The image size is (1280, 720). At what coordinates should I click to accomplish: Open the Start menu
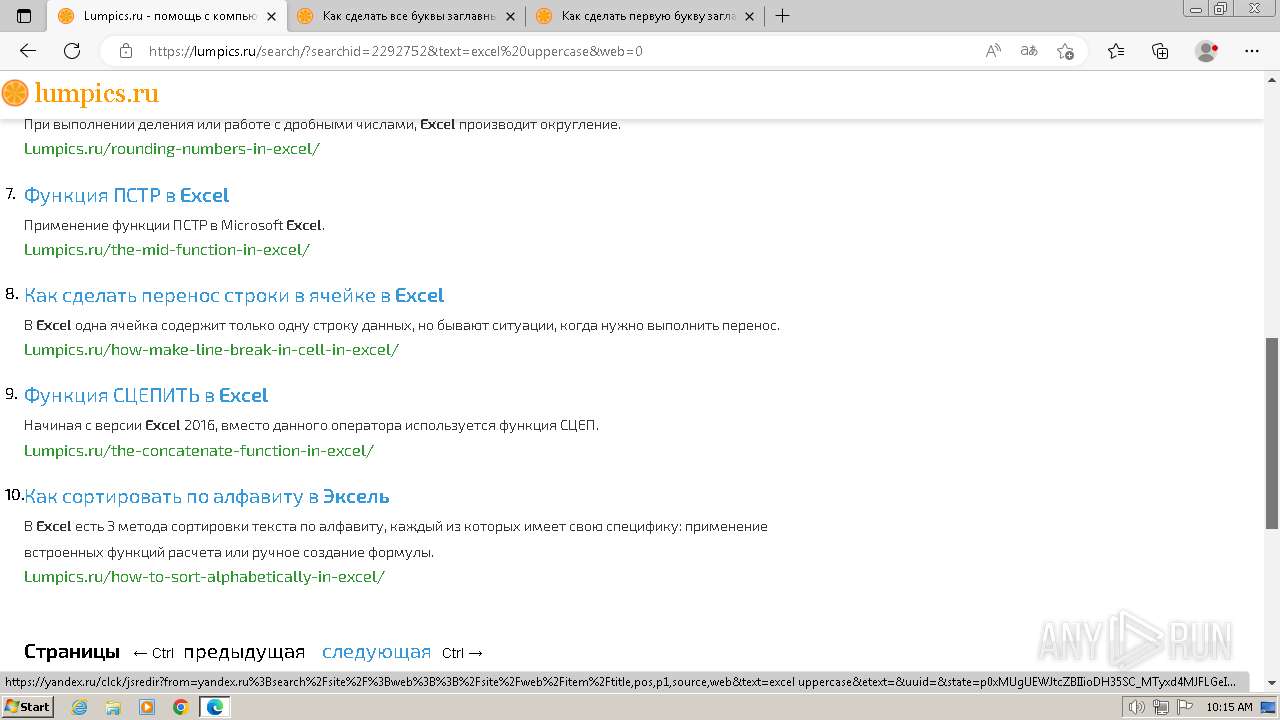[x=27, y=707]
